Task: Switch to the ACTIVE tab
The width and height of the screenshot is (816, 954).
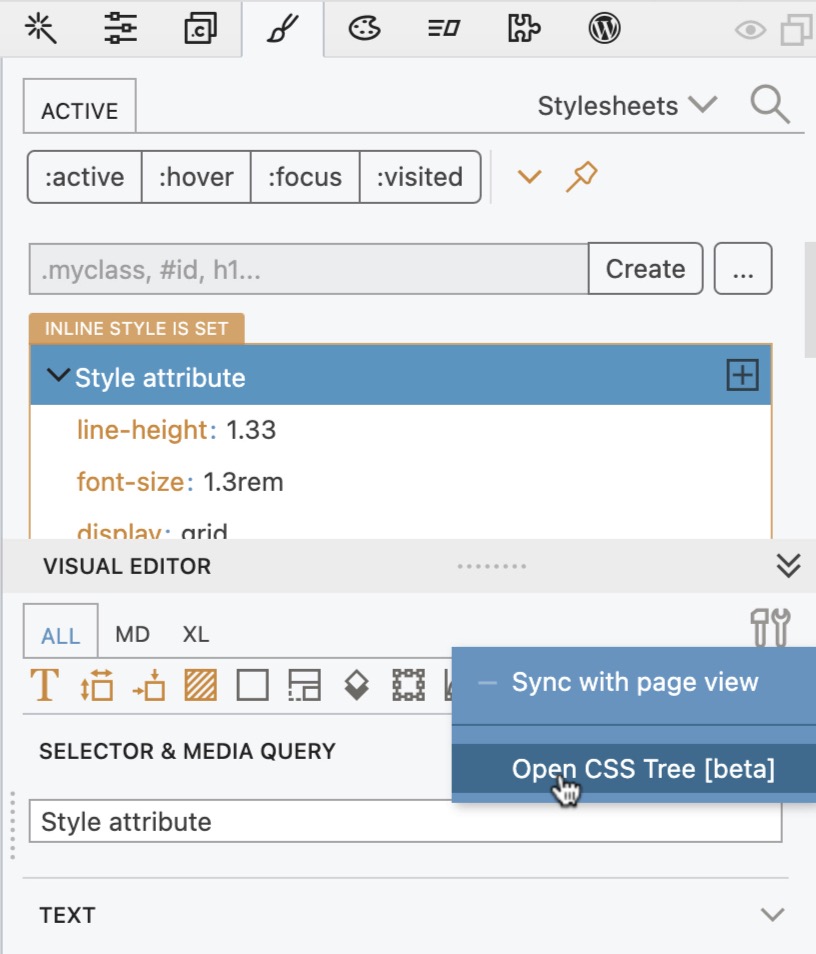Action: pos(80,106)
